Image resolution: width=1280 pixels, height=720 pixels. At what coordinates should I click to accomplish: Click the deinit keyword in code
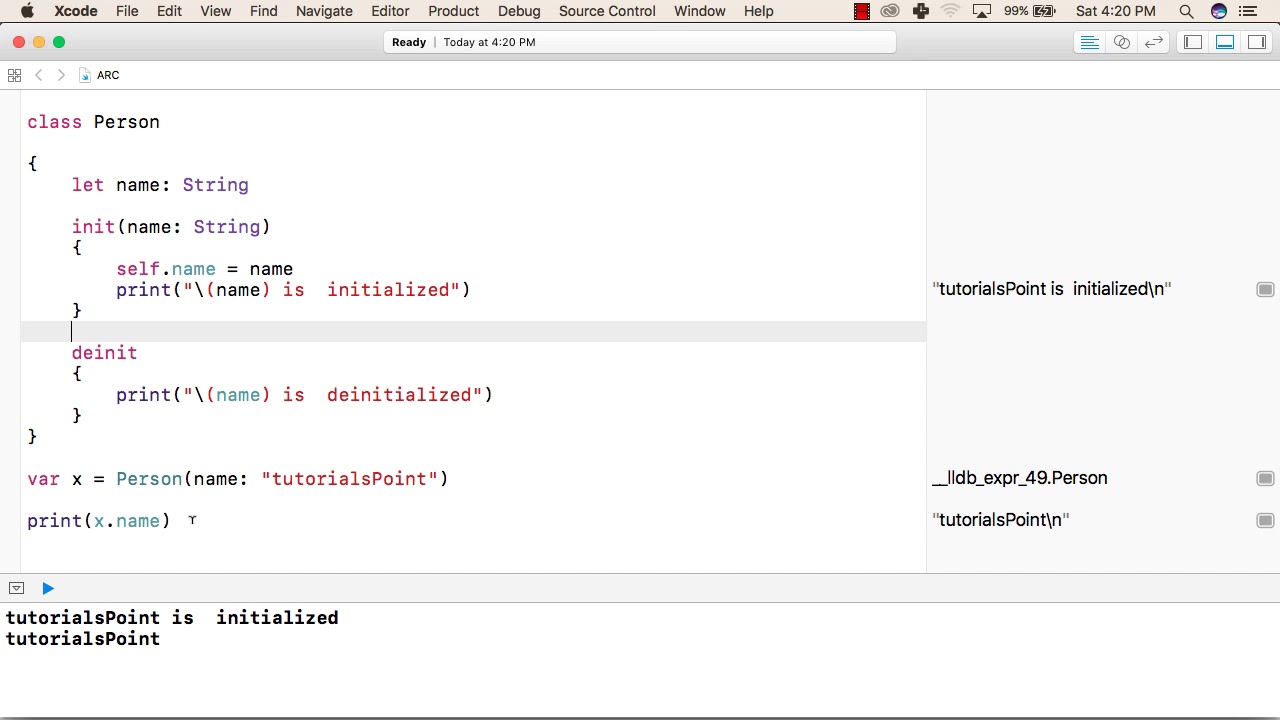point(104,353)
